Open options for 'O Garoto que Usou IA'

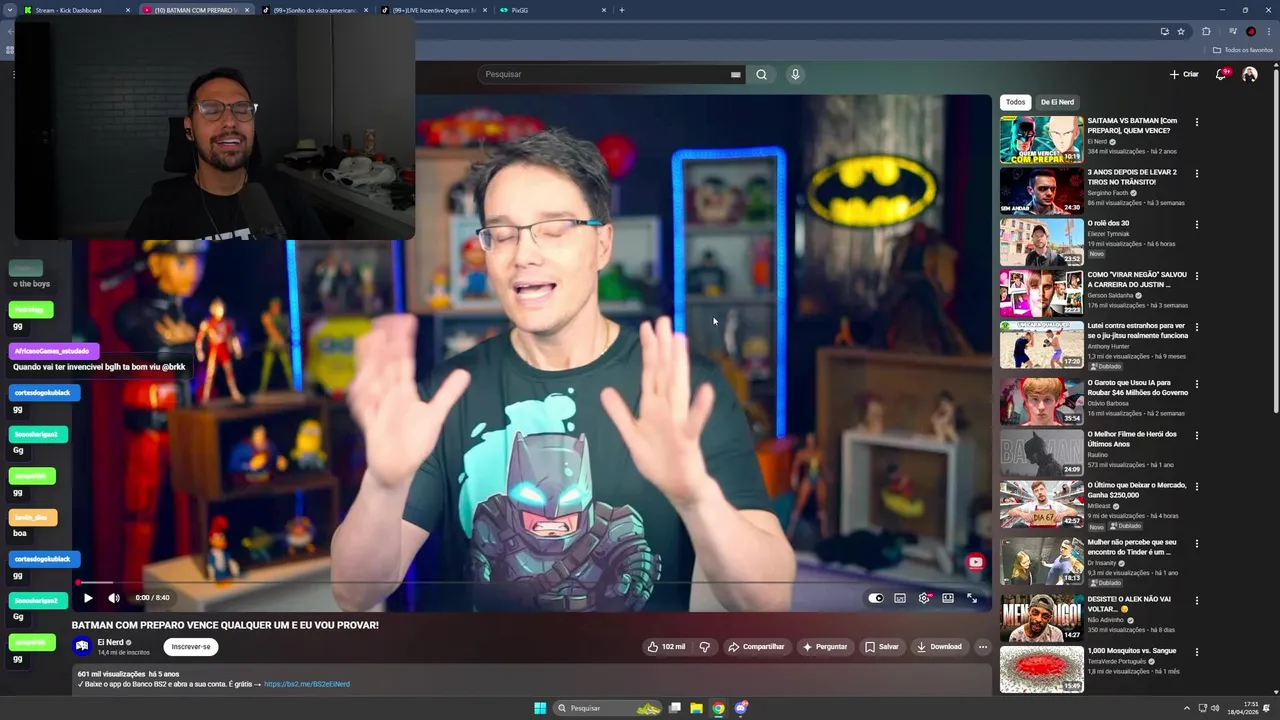(1197, 383)
